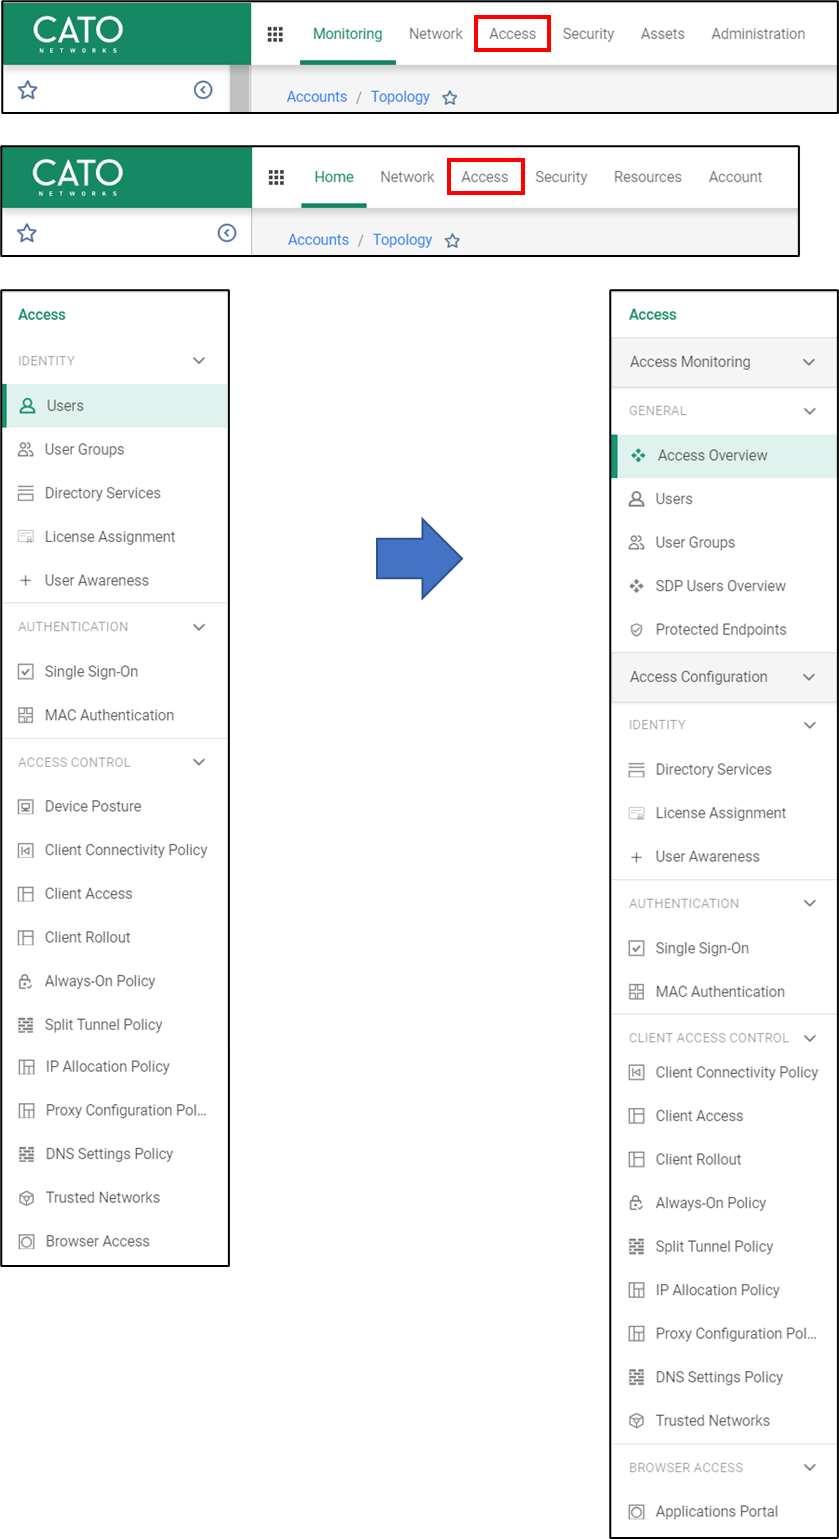Open the Assets tab
Screen dimensions: 839x1539
click(663, 34)
